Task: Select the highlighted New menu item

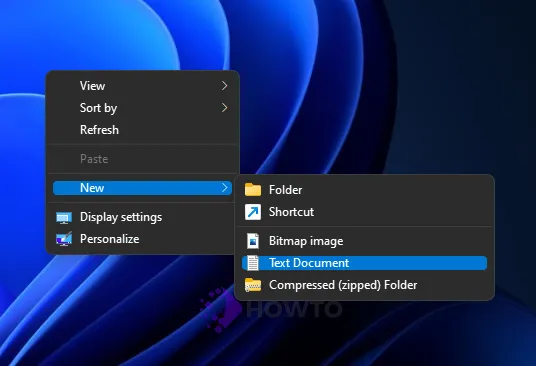Action: (143, 188)
